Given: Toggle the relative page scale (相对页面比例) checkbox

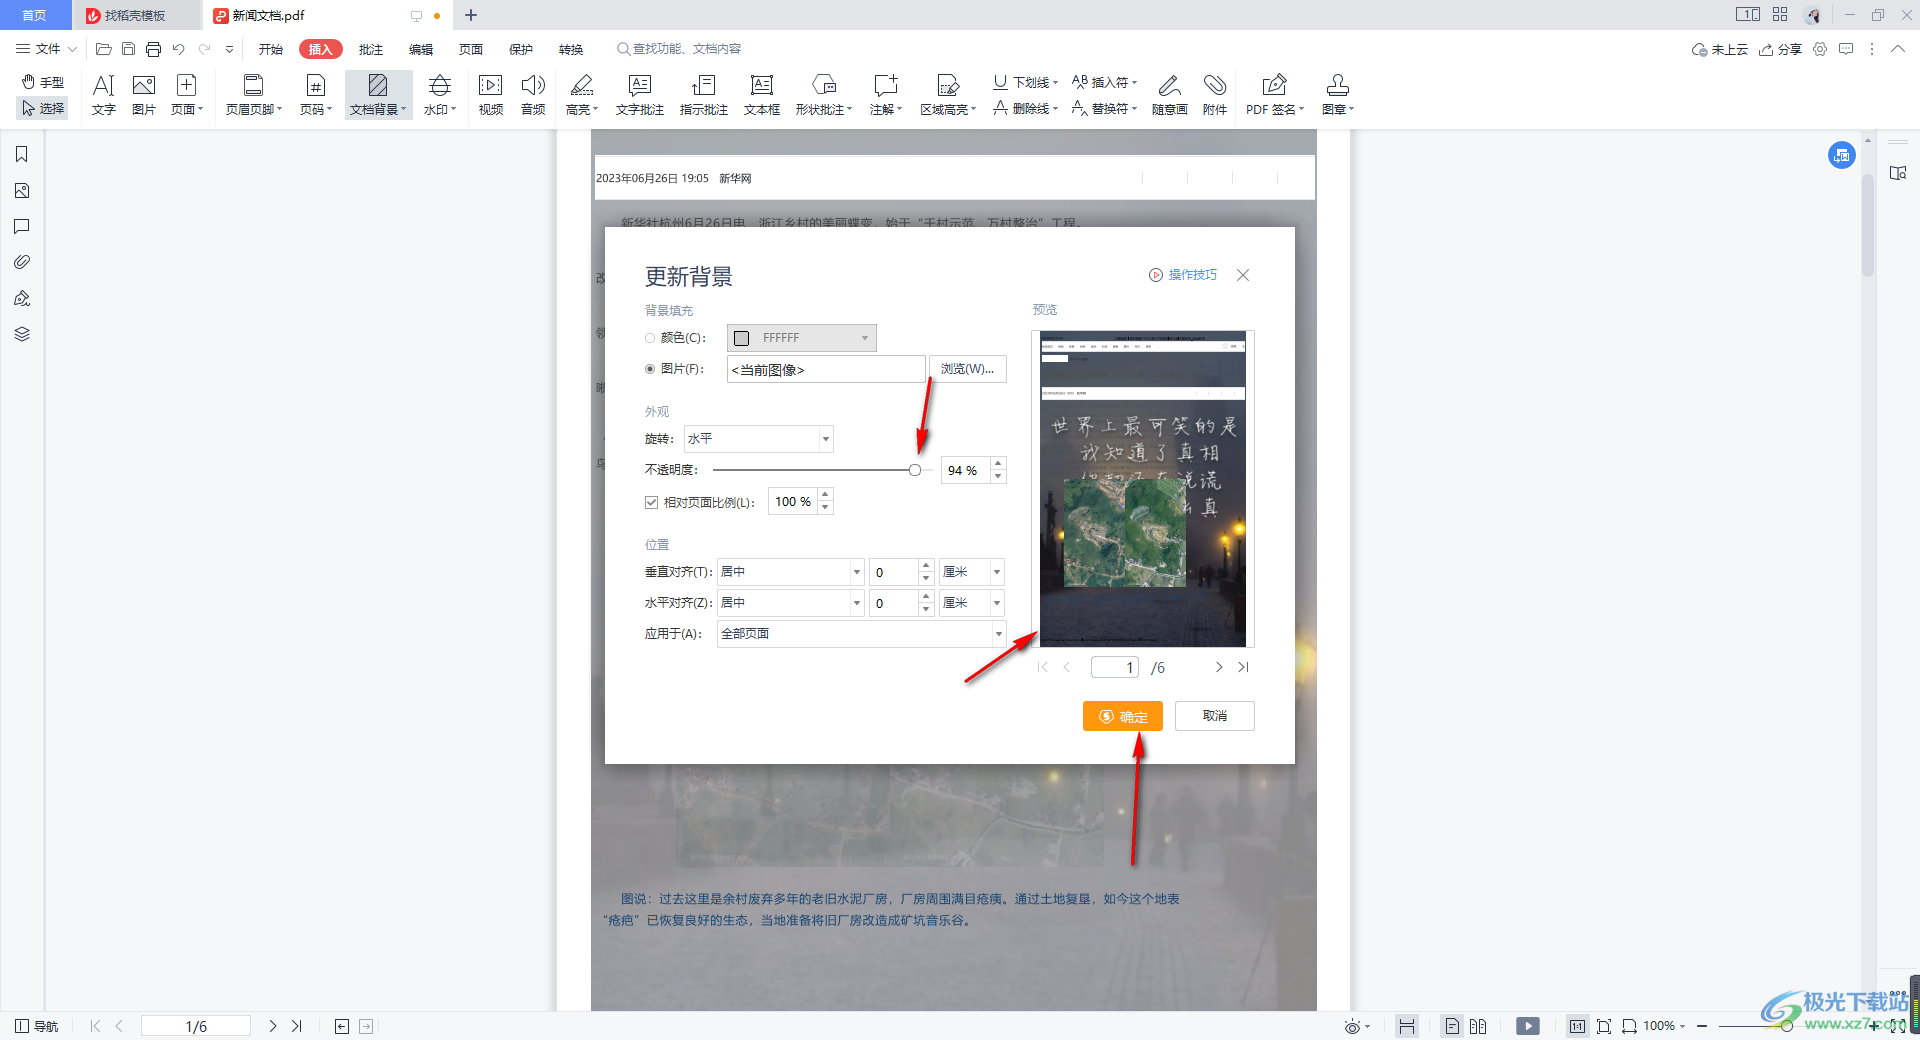Looking at the screenshot, I should pos(651,502).
